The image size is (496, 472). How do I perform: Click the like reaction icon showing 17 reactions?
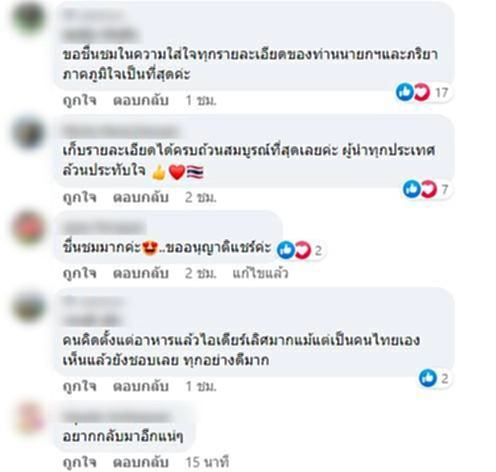[x=405, y=92]
